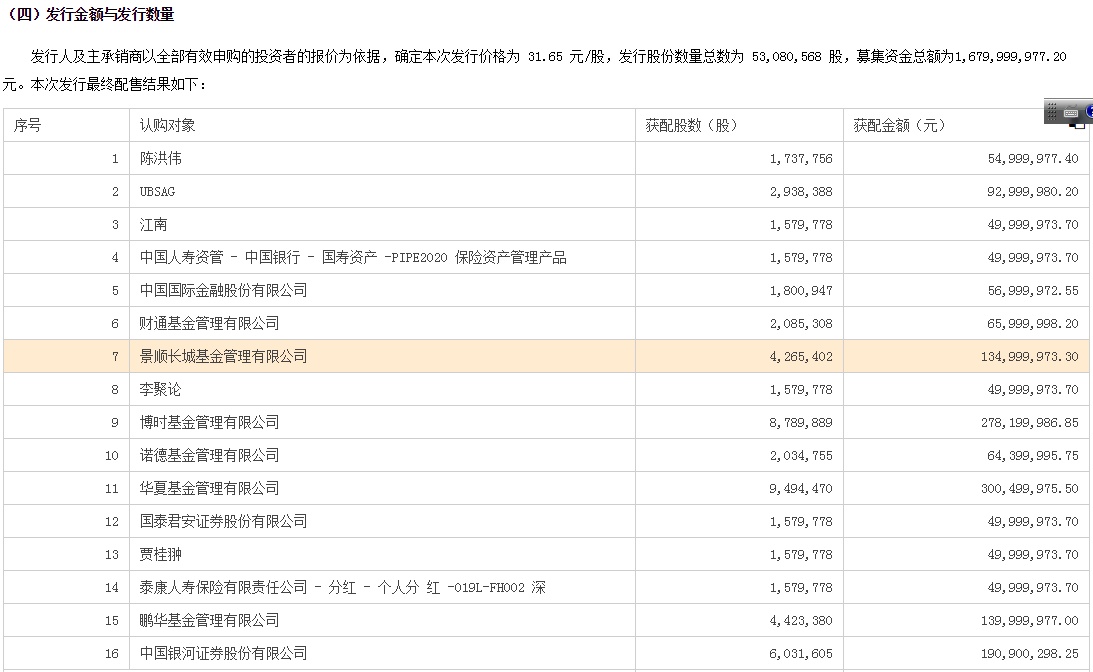Click the amount 300,499,975.50

[x=1030, y=489]
